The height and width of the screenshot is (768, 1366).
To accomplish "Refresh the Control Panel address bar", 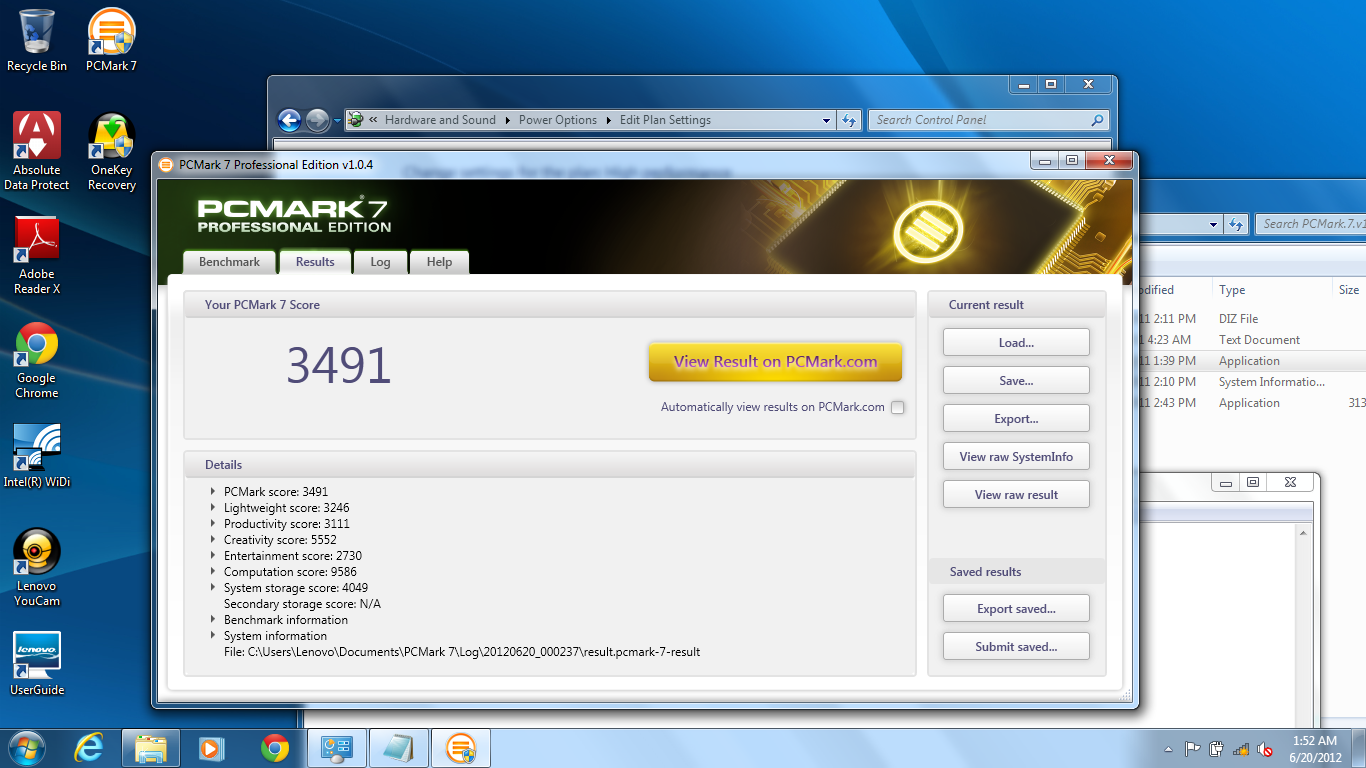I will click(x=849, y=120).
